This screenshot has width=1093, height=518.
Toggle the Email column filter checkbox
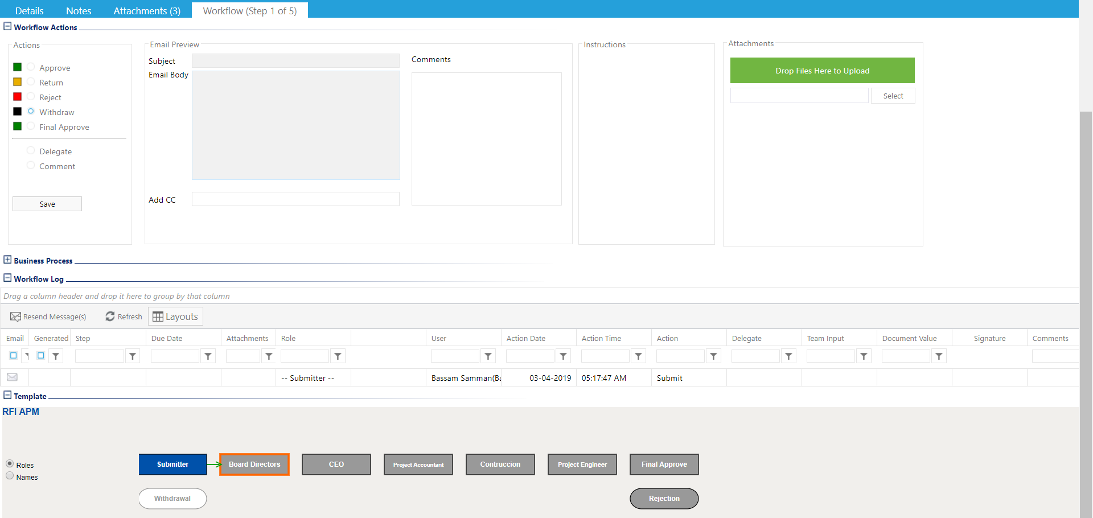[13, 356]
